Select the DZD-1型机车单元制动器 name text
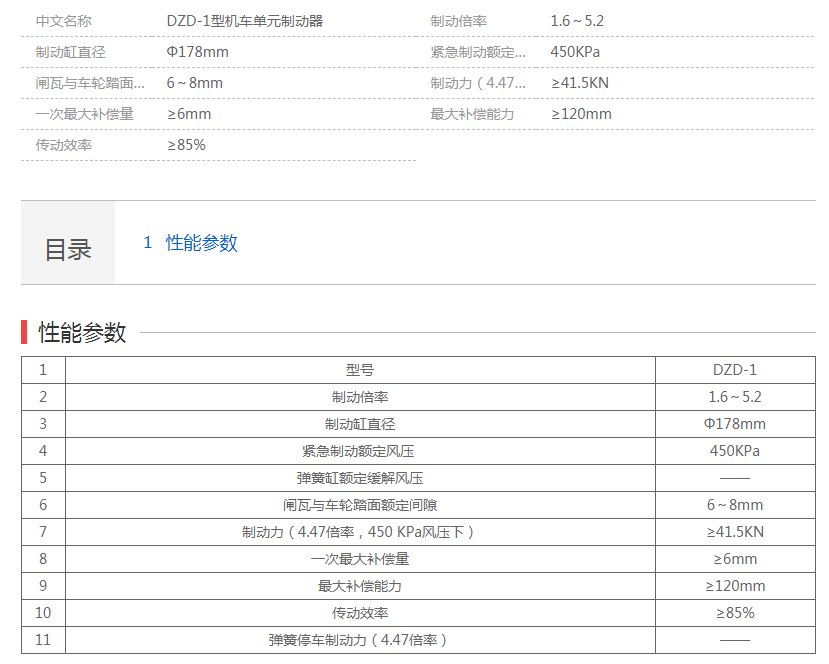 (250, 19)
